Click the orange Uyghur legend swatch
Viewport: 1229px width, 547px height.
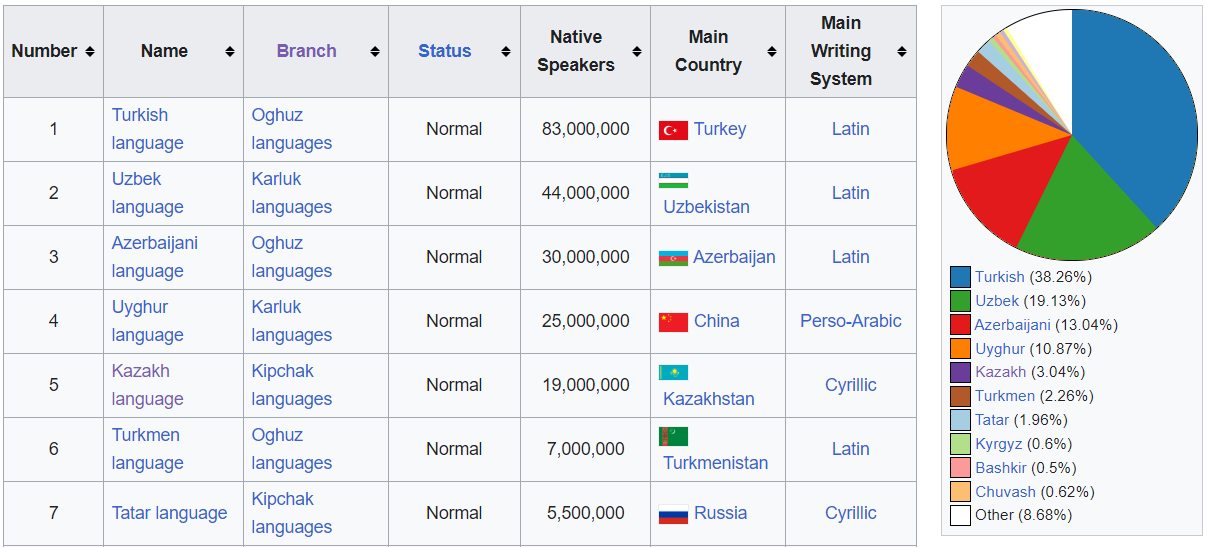pos(960,349)
